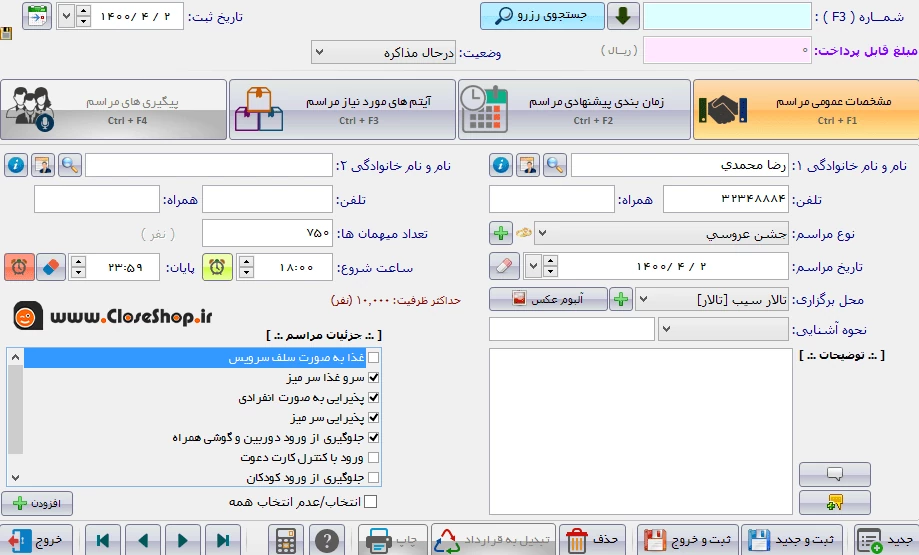
Task: Click magnifier search icon for name field 1
Action: pos(555,165)
